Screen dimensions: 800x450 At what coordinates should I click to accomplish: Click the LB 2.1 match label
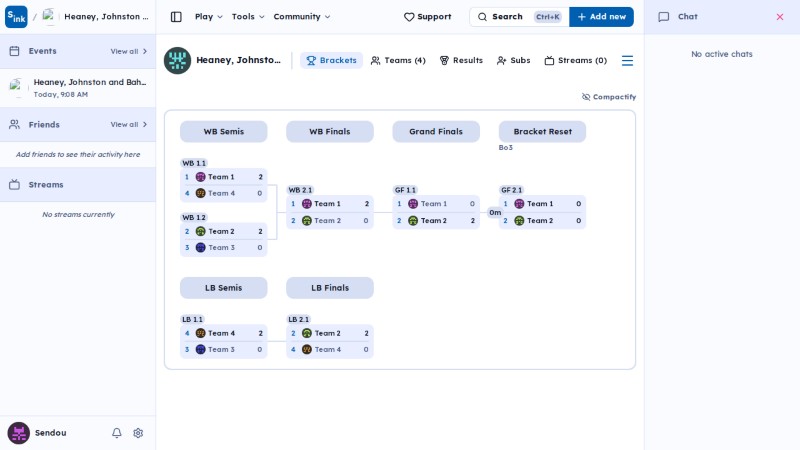[x=298, y=319]
